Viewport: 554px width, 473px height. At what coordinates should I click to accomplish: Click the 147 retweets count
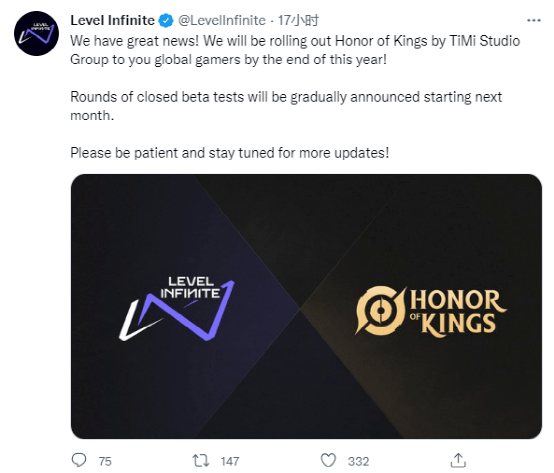[x=230, y=461]
